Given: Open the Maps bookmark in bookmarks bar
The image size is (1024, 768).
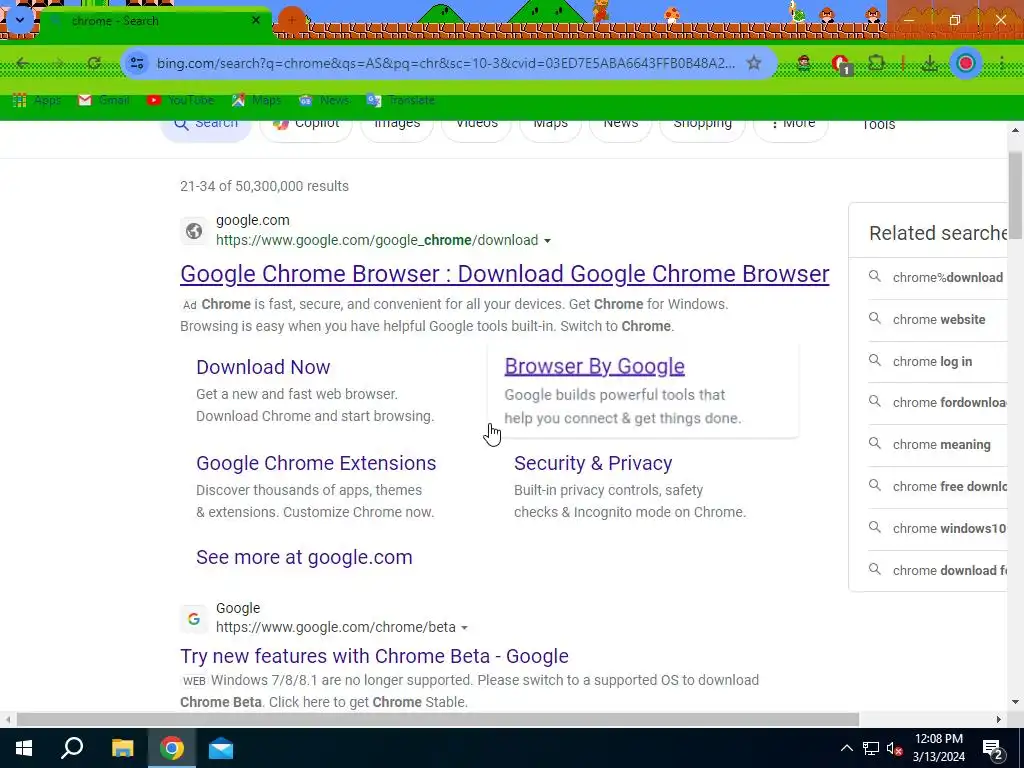Looking at the screenshot, I should 257,100.
